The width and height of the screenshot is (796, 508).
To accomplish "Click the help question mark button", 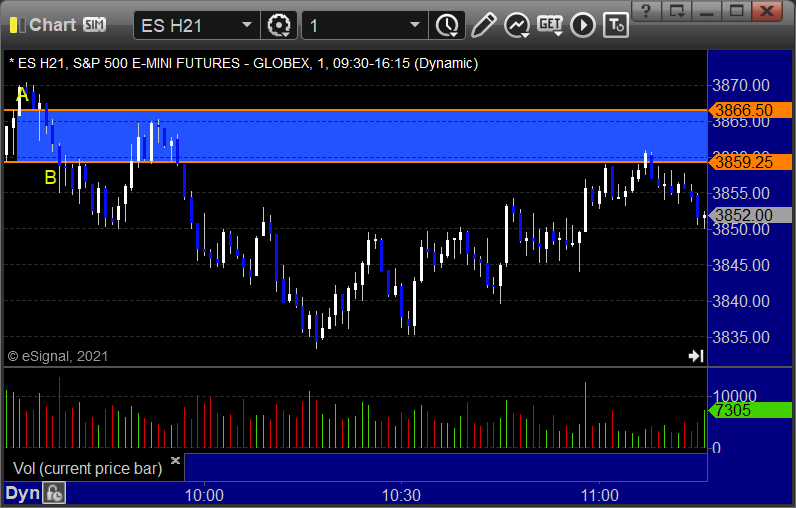I will (646, 10).
